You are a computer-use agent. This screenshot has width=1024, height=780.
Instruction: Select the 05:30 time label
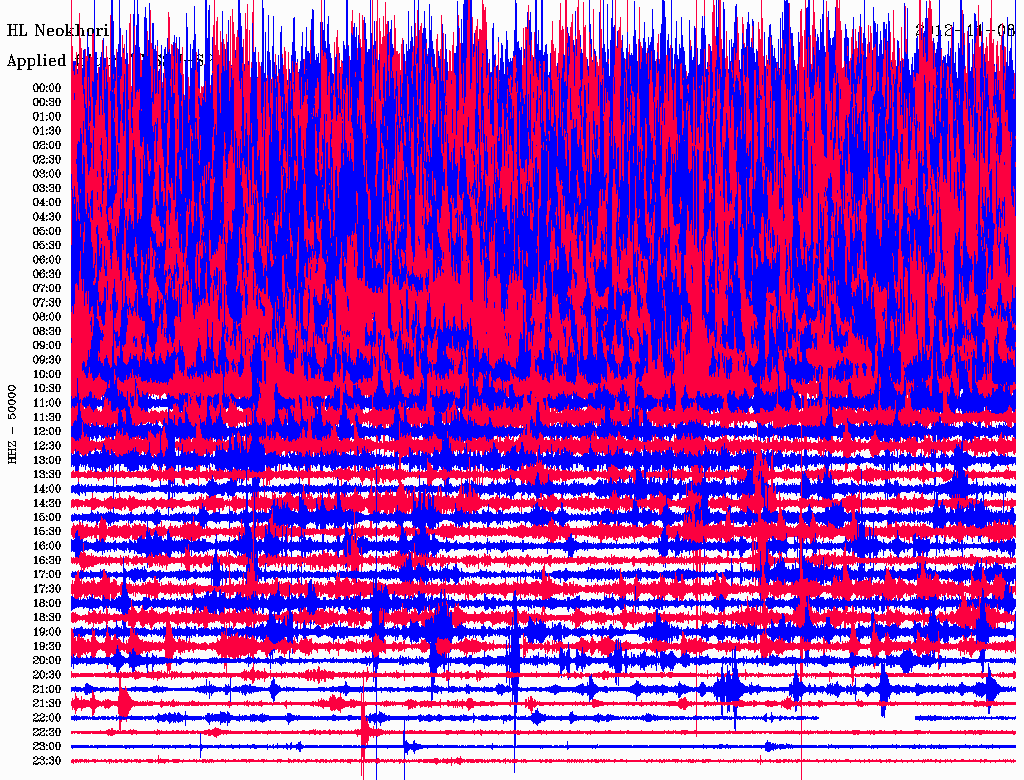click(47, 245)
